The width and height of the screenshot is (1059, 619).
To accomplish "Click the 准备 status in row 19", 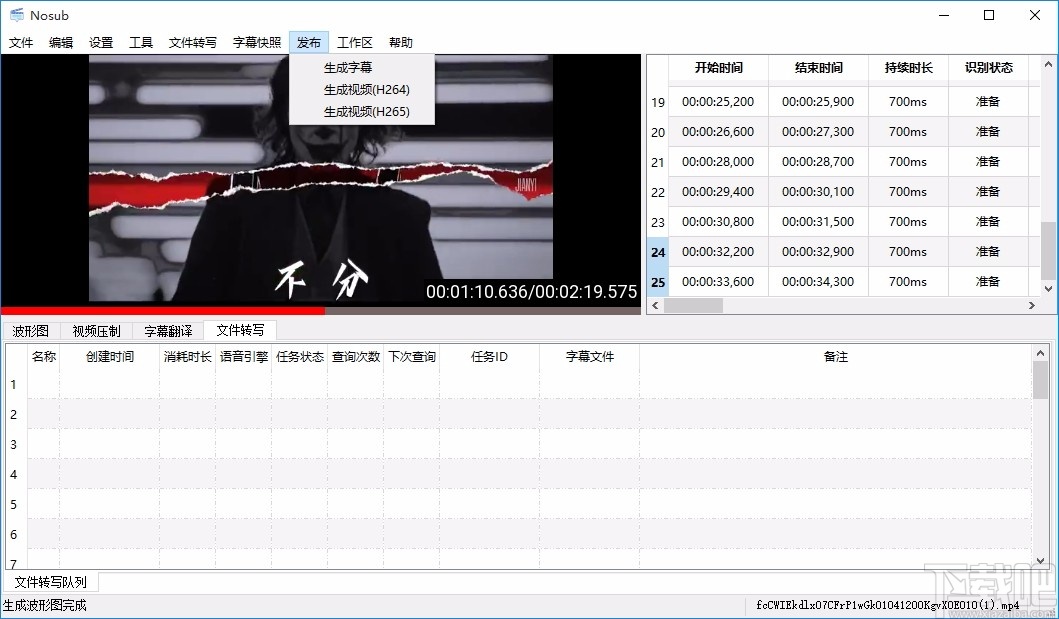I will click(x=987, y=102).
